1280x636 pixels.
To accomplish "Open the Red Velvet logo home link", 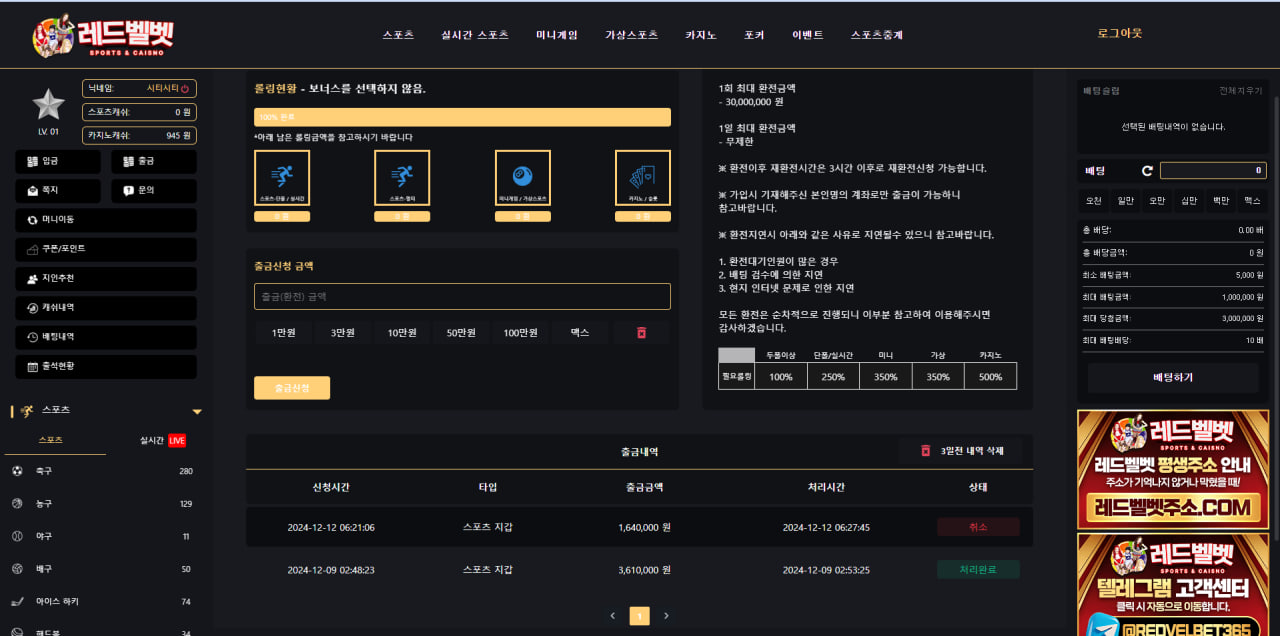I will pos(103,35).
